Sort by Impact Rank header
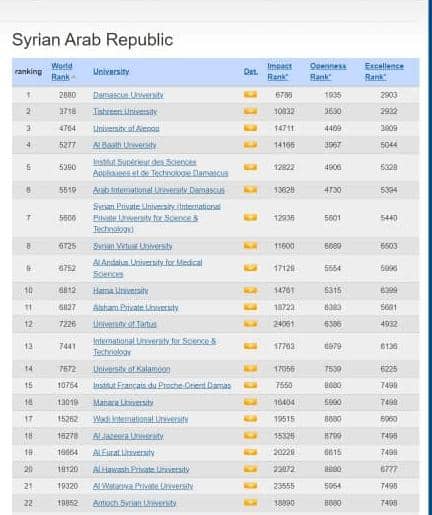The height and width of the screenshot is (515, 432). [279, 71]
